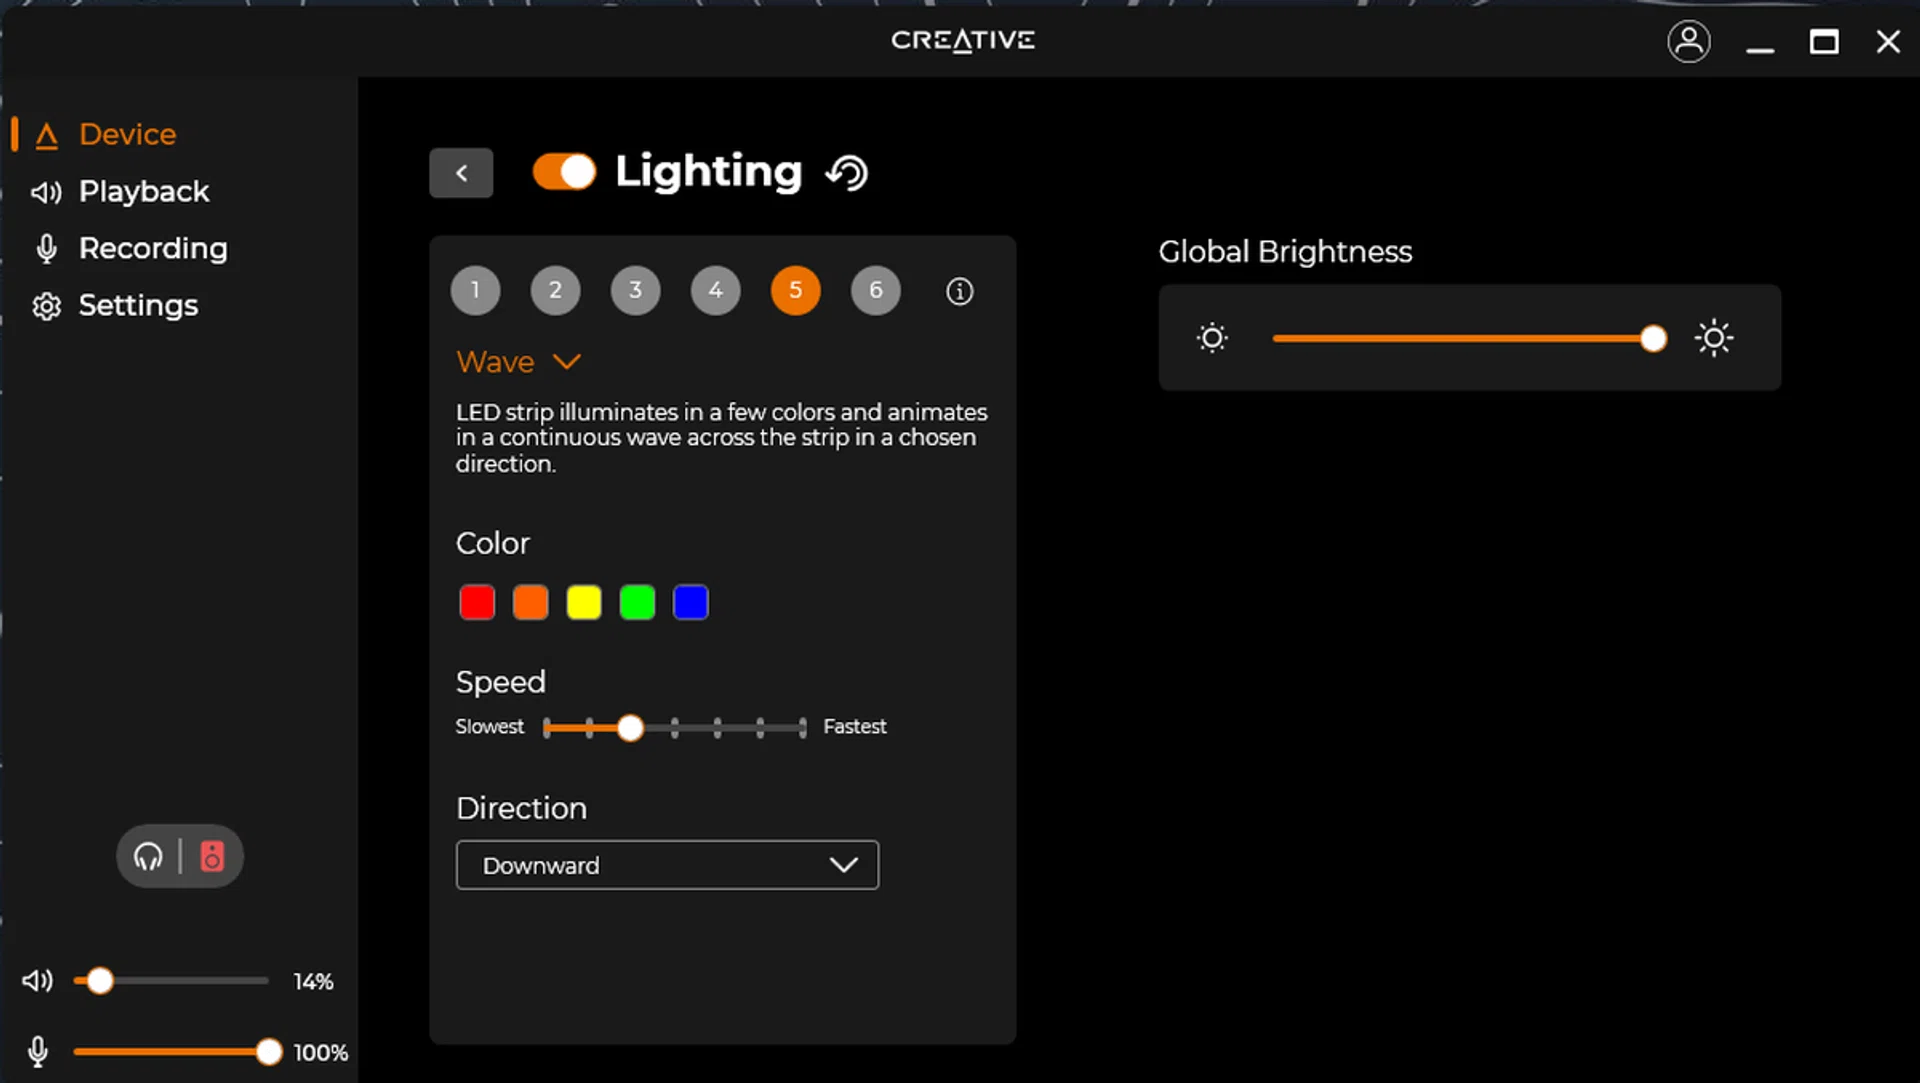Click the headphone device icon
This screenshot has width=1920, height=1083.
pyautogui.click(x=148, y=855)
